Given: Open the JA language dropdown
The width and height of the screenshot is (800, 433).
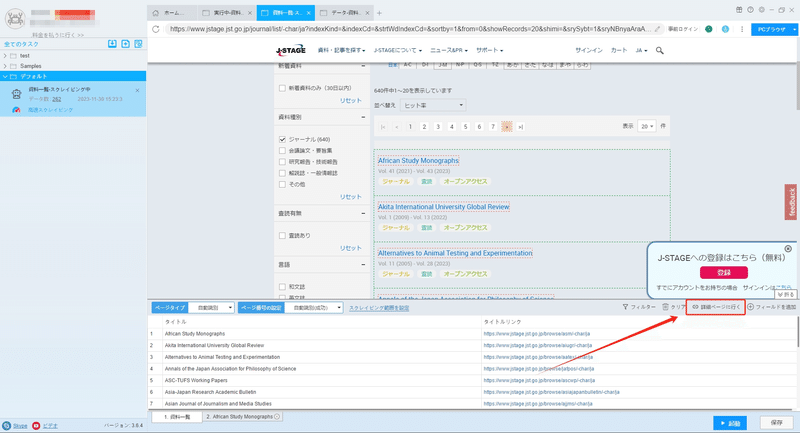Looking at the screenshot, I should click(641, 50).
